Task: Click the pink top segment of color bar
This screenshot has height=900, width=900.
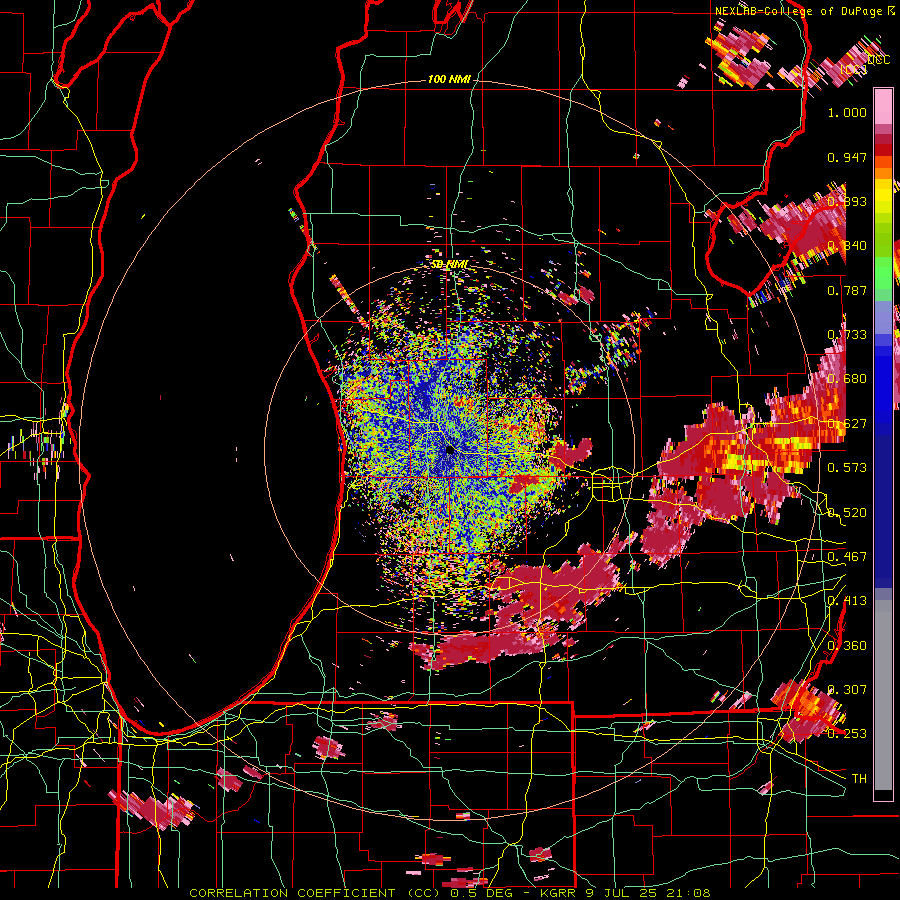Action: pyautogui.click(x=883, y=106)
